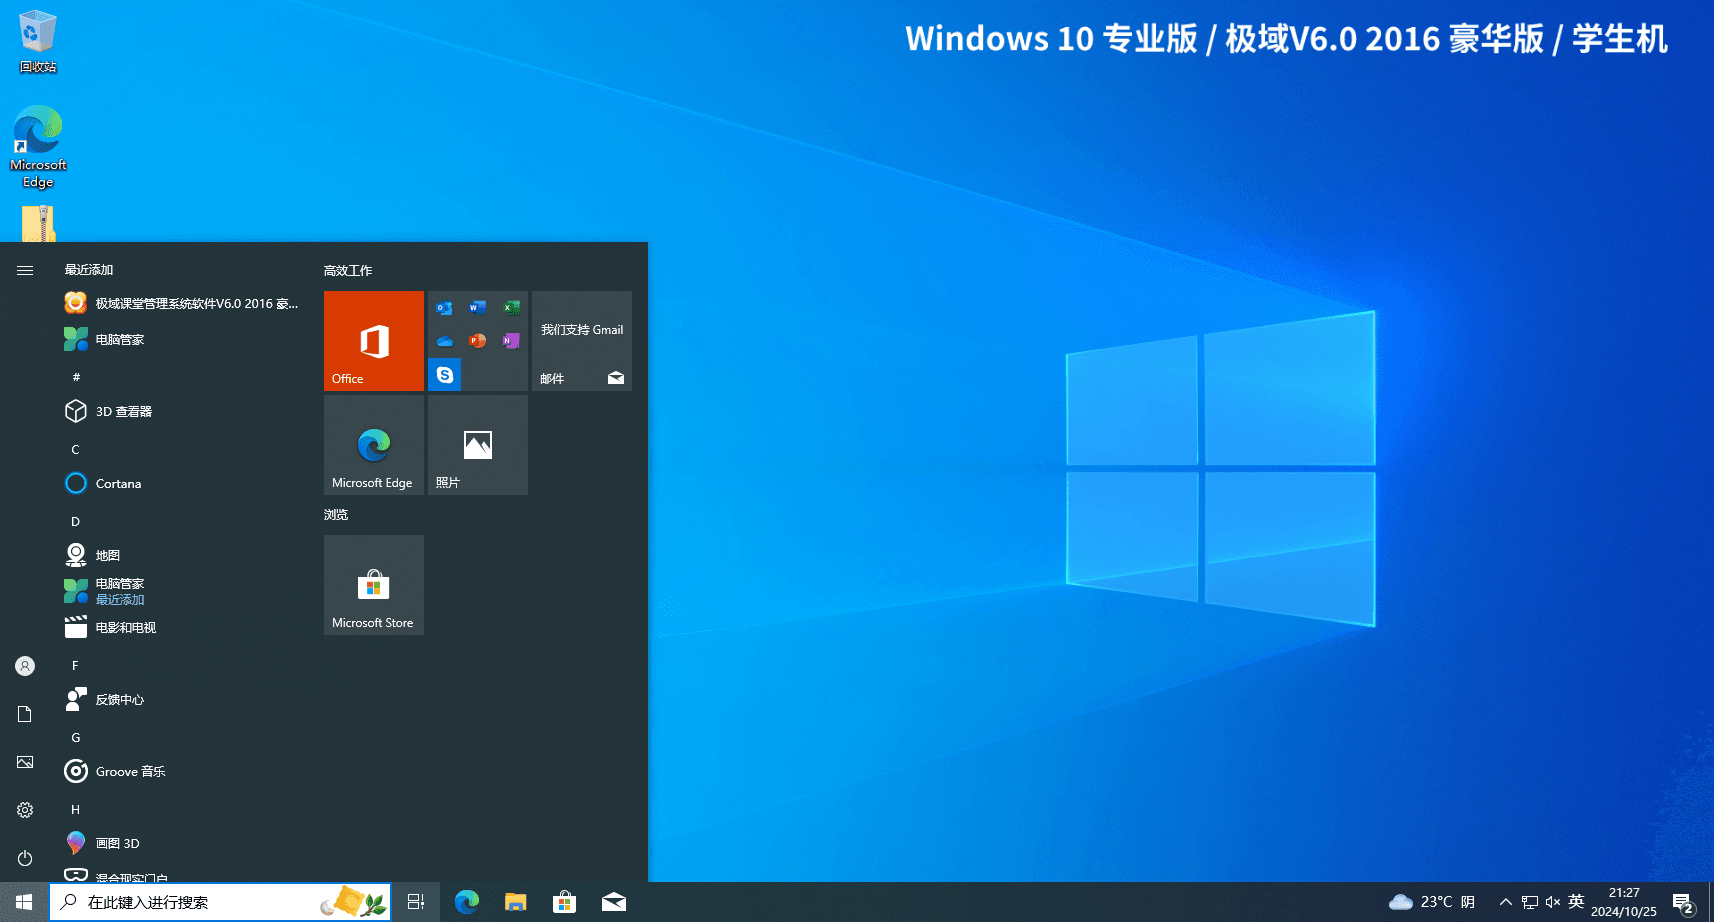Open 电脑管家 marked 最近添加 under D
Image resolution: width=1714 pixels, height=922 pixels.
pos(182,591)
